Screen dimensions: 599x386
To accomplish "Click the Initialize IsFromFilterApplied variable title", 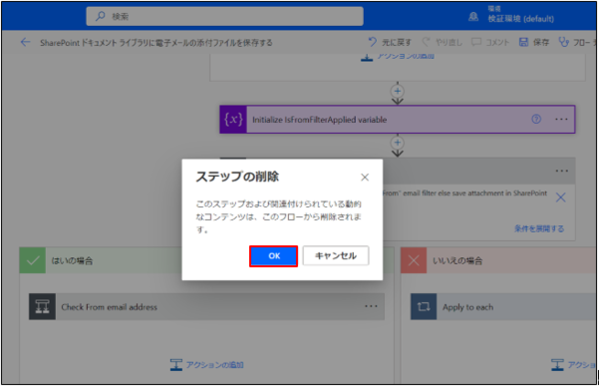I will pos(319,120).
